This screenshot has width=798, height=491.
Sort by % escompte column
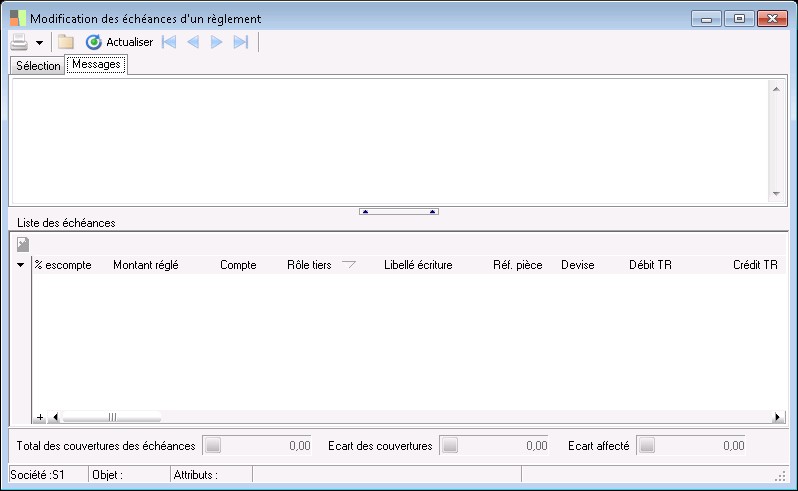(63, 265)
